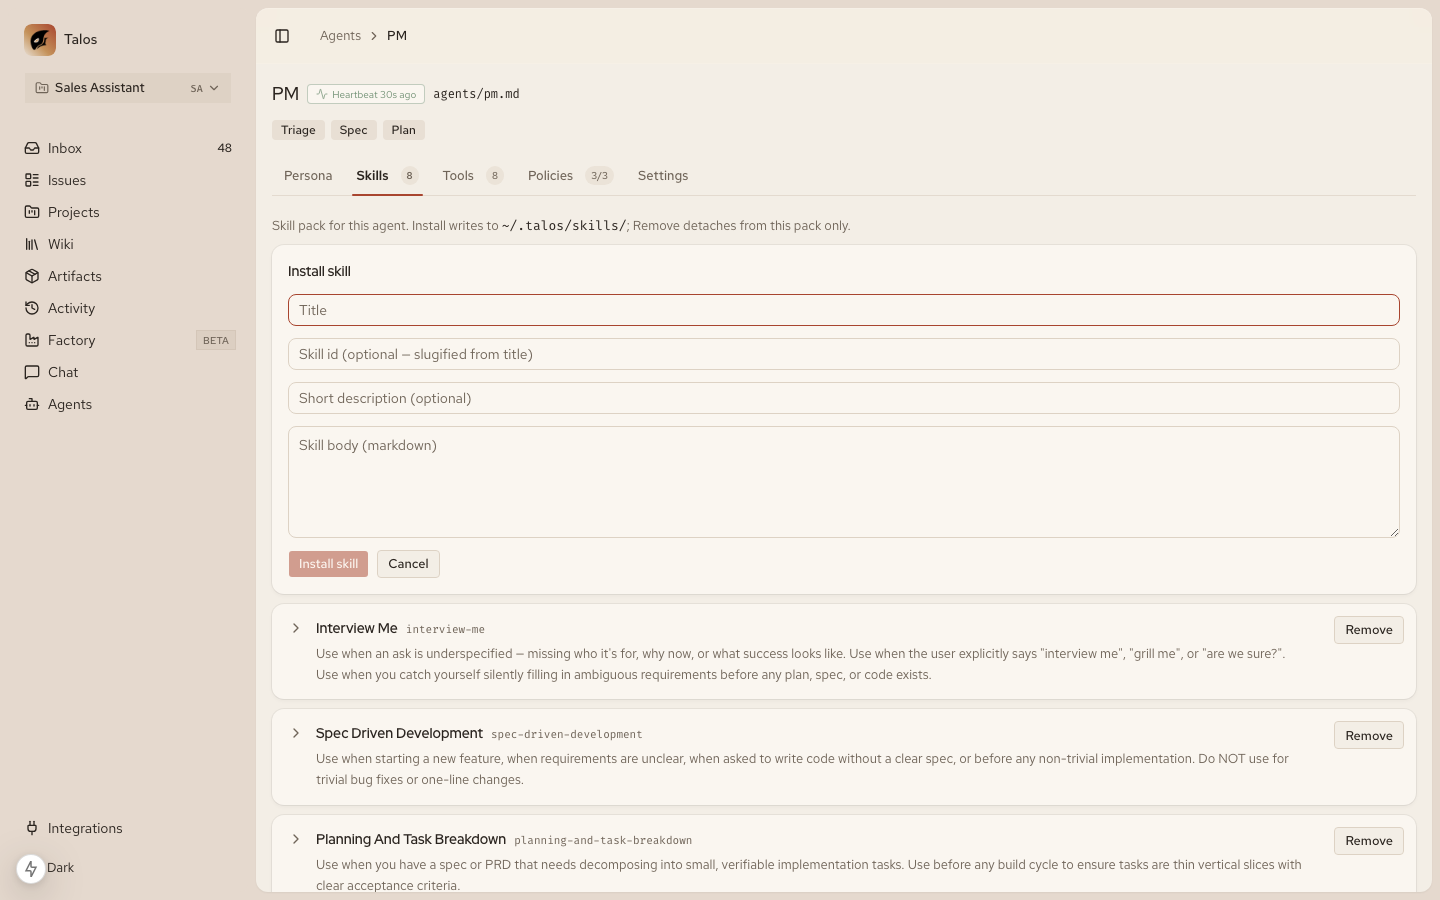Click the Tools count badge 8
This screenshot has width=1440, height=900.
(494, 176)
